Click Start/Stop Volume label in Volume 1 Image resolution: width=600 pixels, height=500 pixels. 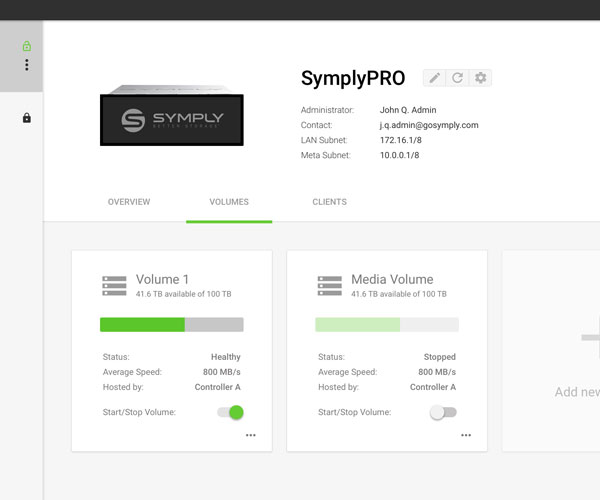coord(139,412)
